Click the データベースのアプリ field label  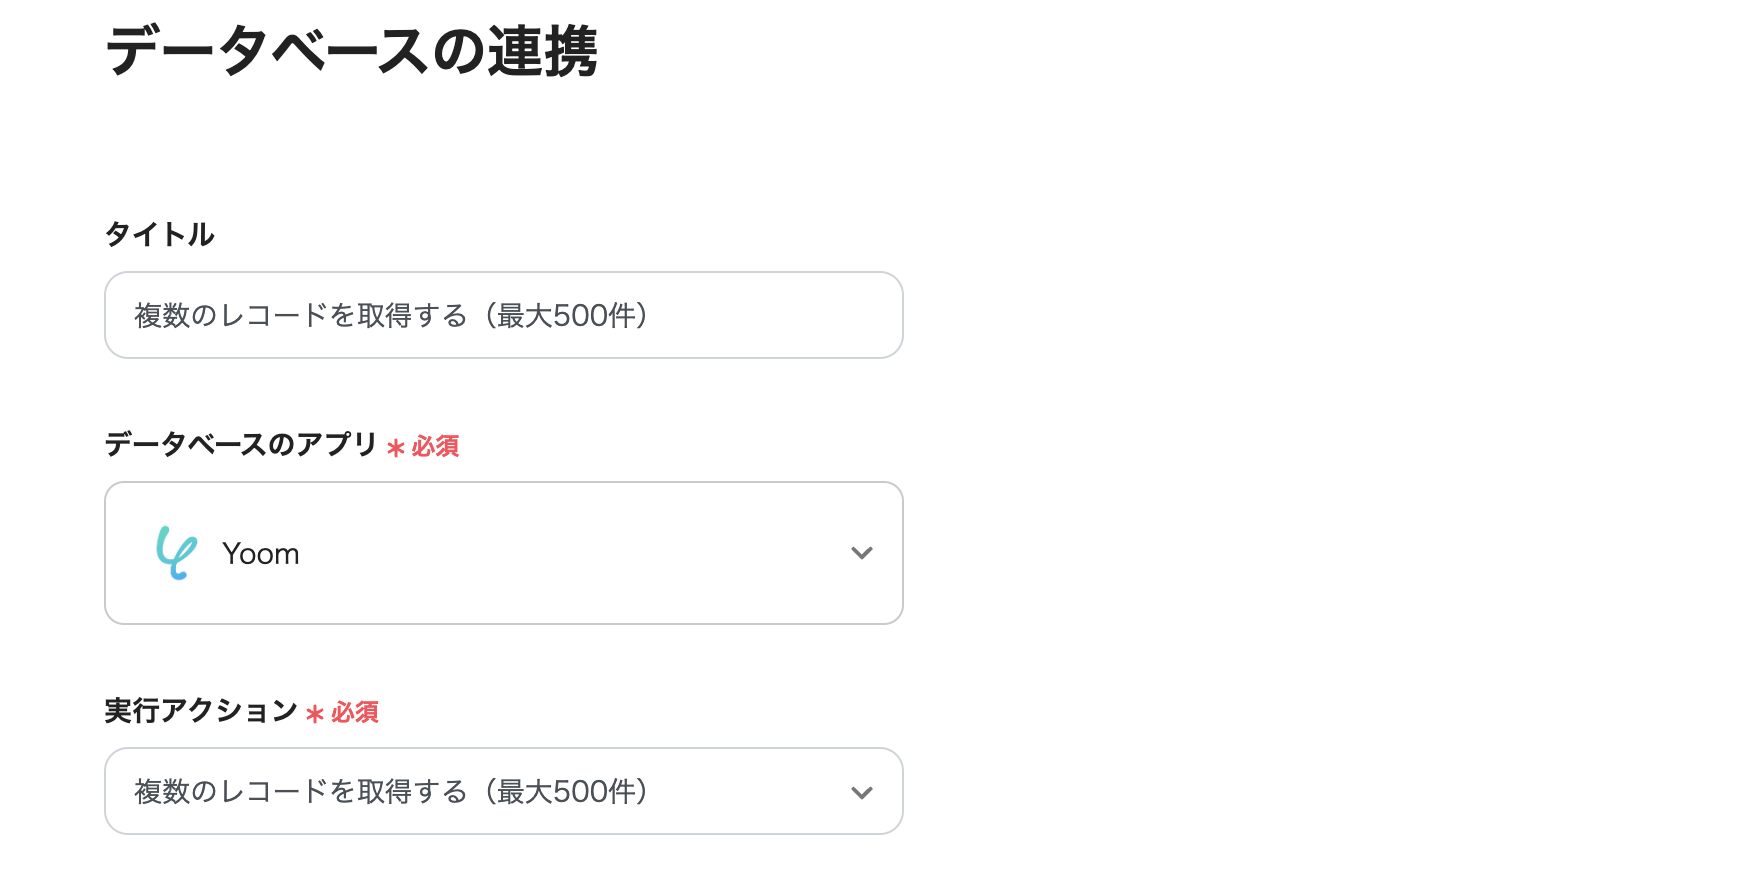click(240, 444)
